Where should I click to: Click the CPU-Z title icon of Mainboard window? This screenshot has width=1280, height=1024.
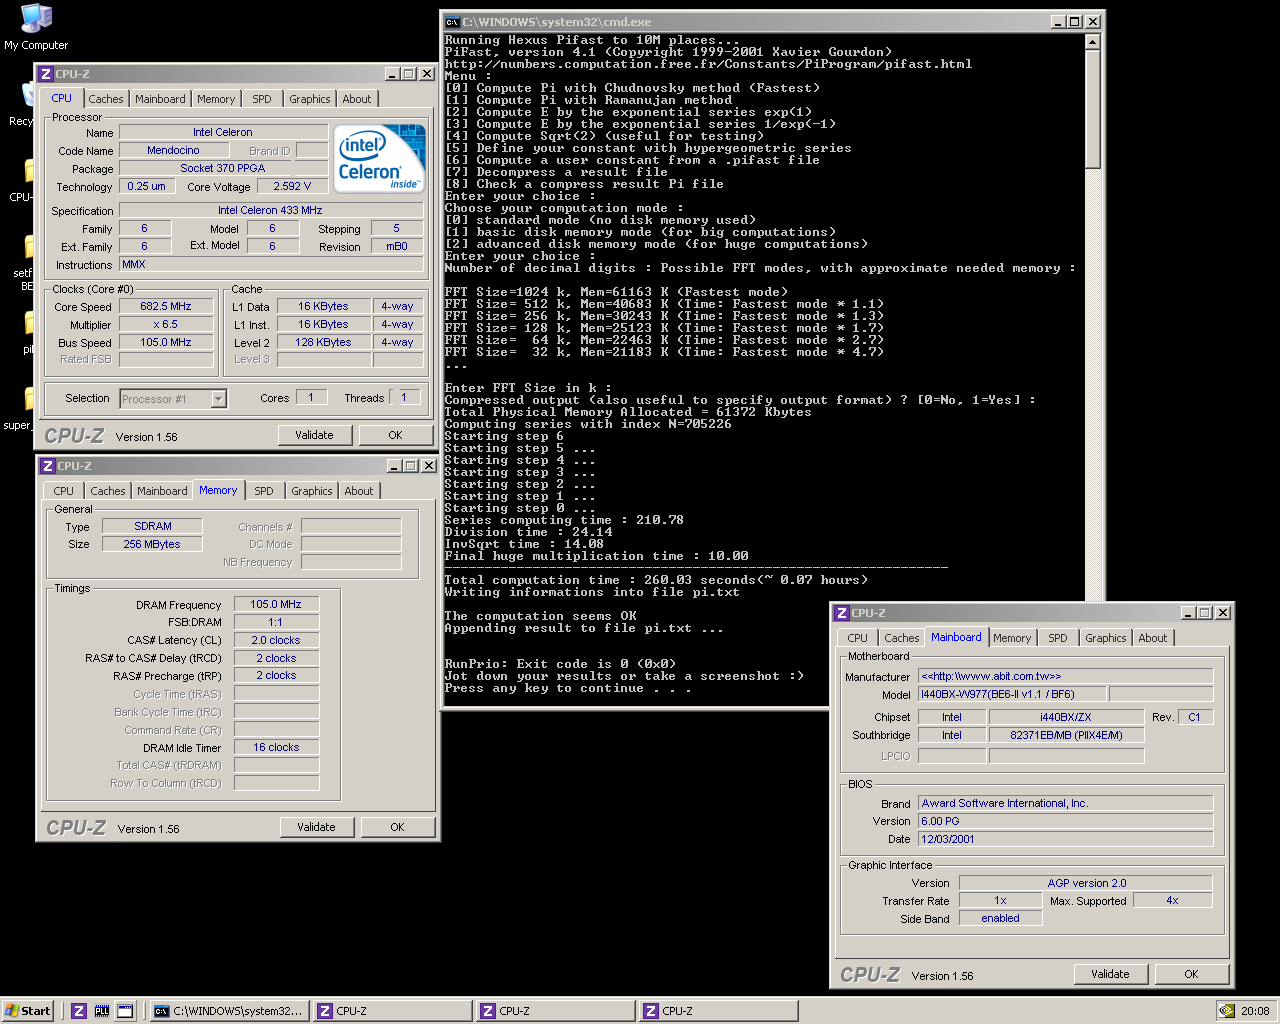[x=842, y=613]
